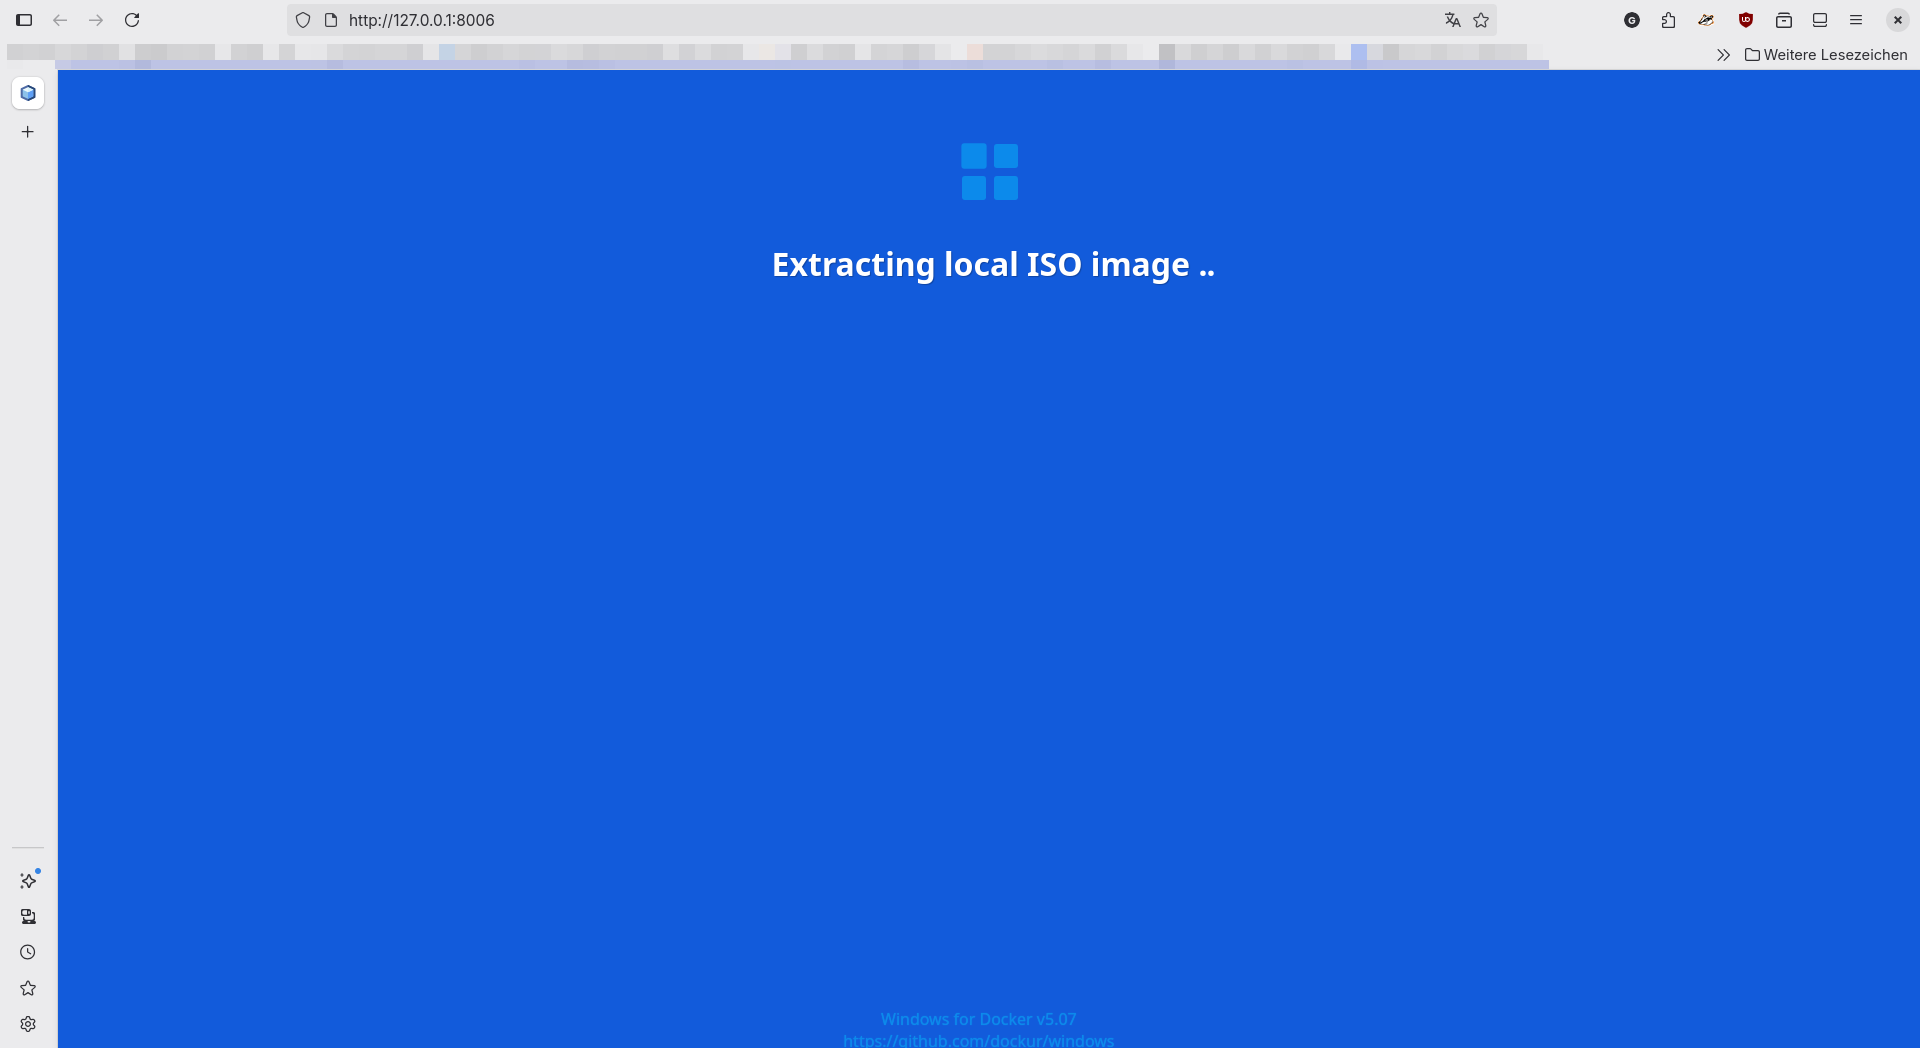Open the github.com/dockur/windows link
This screenshot has width=1920, height=1048.
click(x=978, y=1040)
